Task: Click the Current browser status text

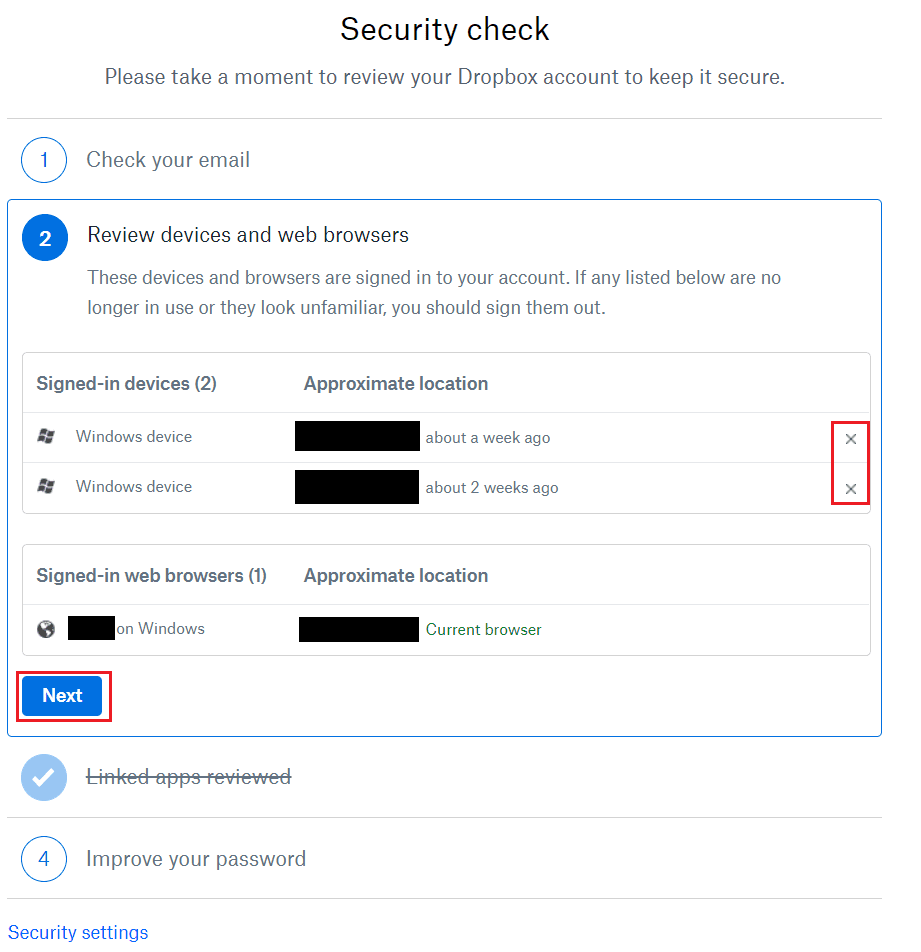Action: tap(483, 630)
